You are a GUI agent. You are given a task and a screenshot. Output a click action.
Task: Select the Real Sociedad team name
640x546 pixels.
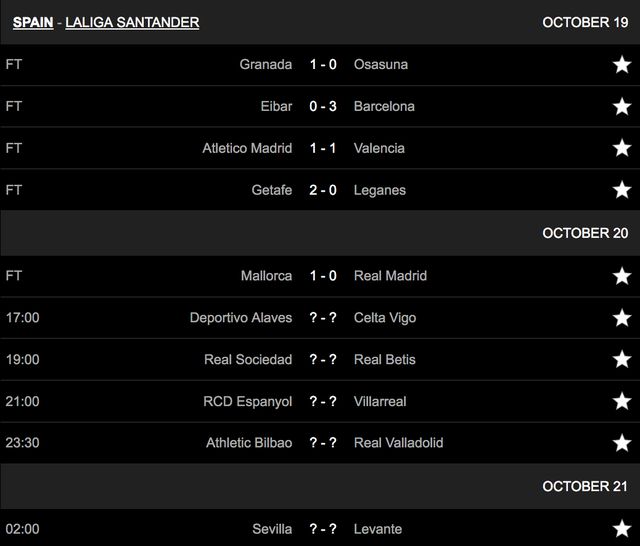tap(248, 359)
